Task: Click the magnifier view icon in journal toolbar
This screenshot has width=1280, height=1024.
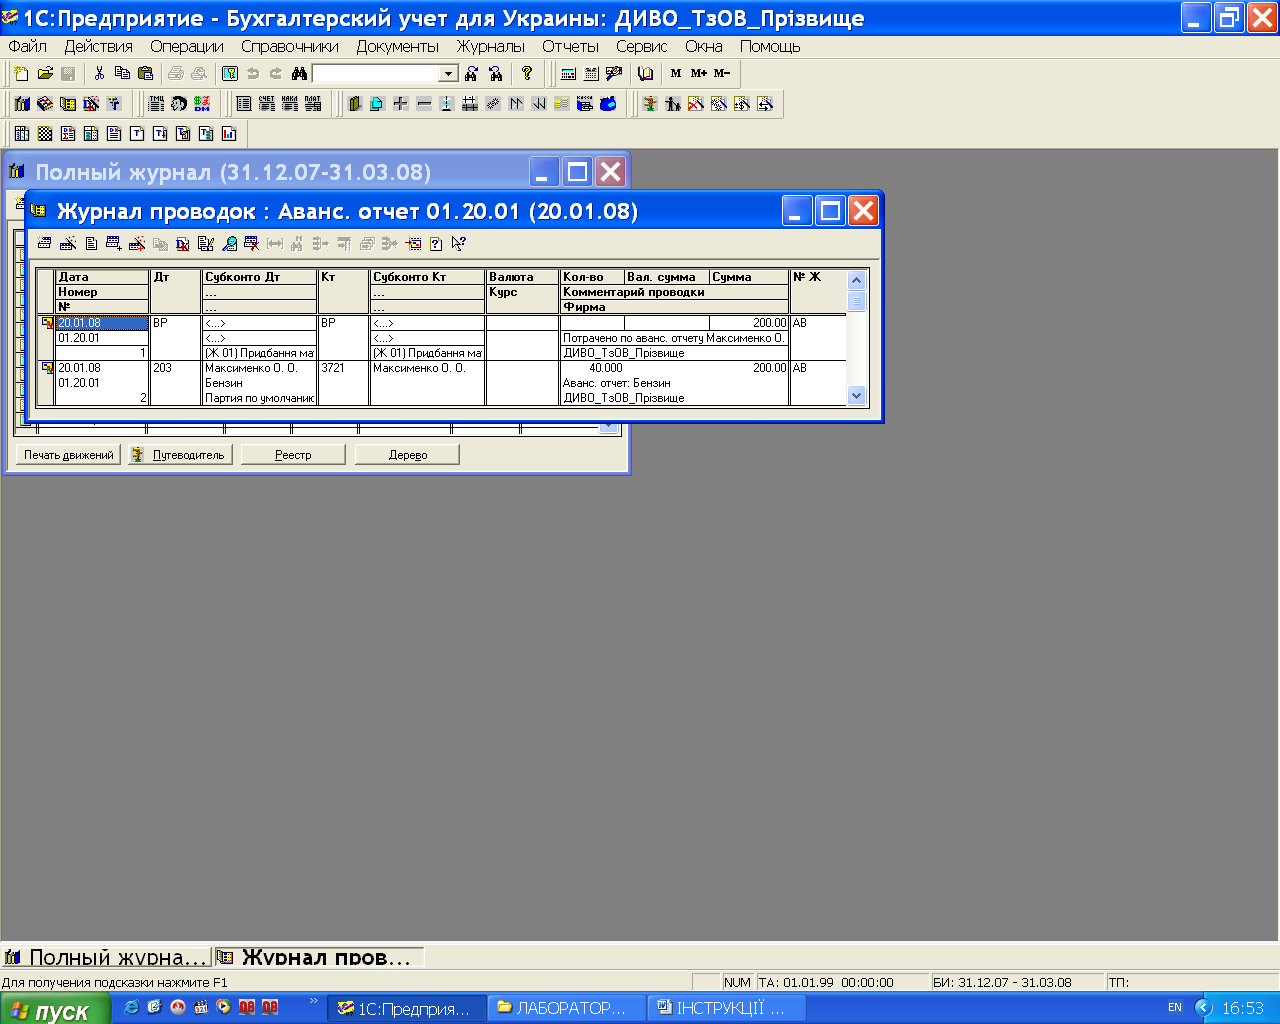Action: (229, 243)
